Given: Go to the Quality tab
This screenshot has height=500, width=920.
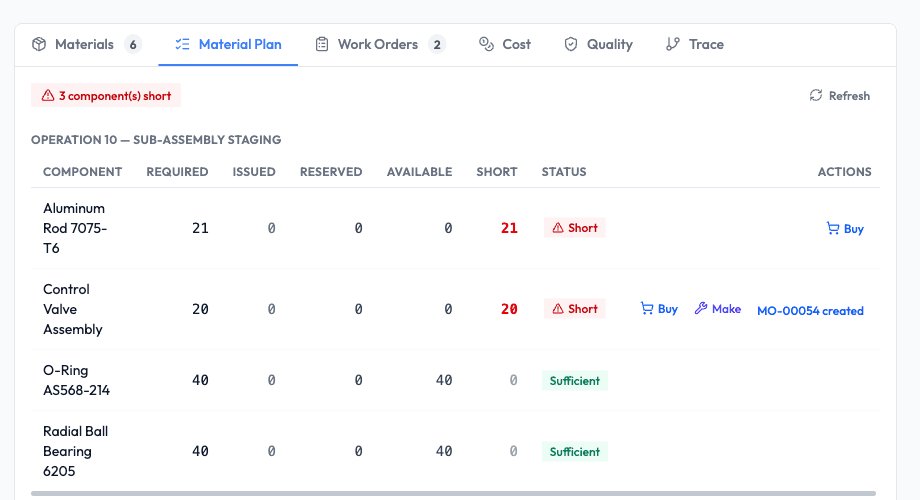Looking at the screenshot, I should point(598,45).
